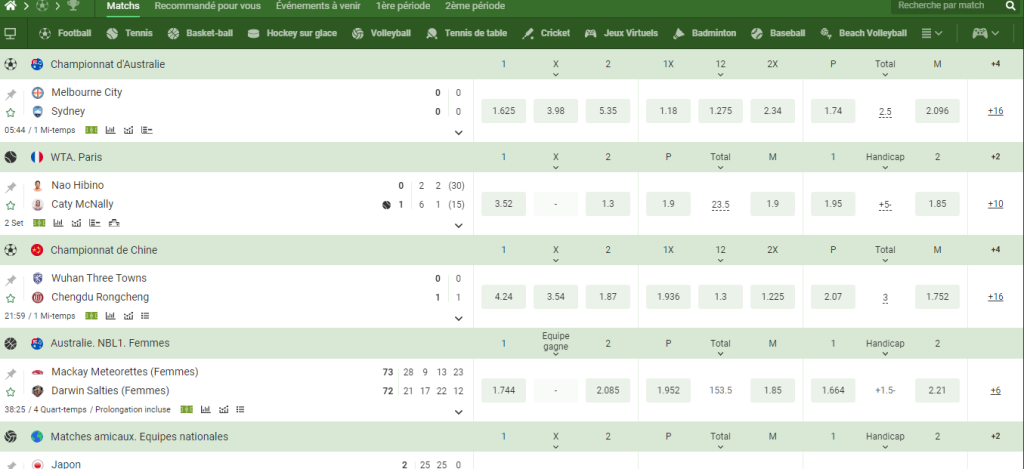Screen dimensions: 1024x469
Task: Filter by Hockey sur glace
Action: click(293, 33)
